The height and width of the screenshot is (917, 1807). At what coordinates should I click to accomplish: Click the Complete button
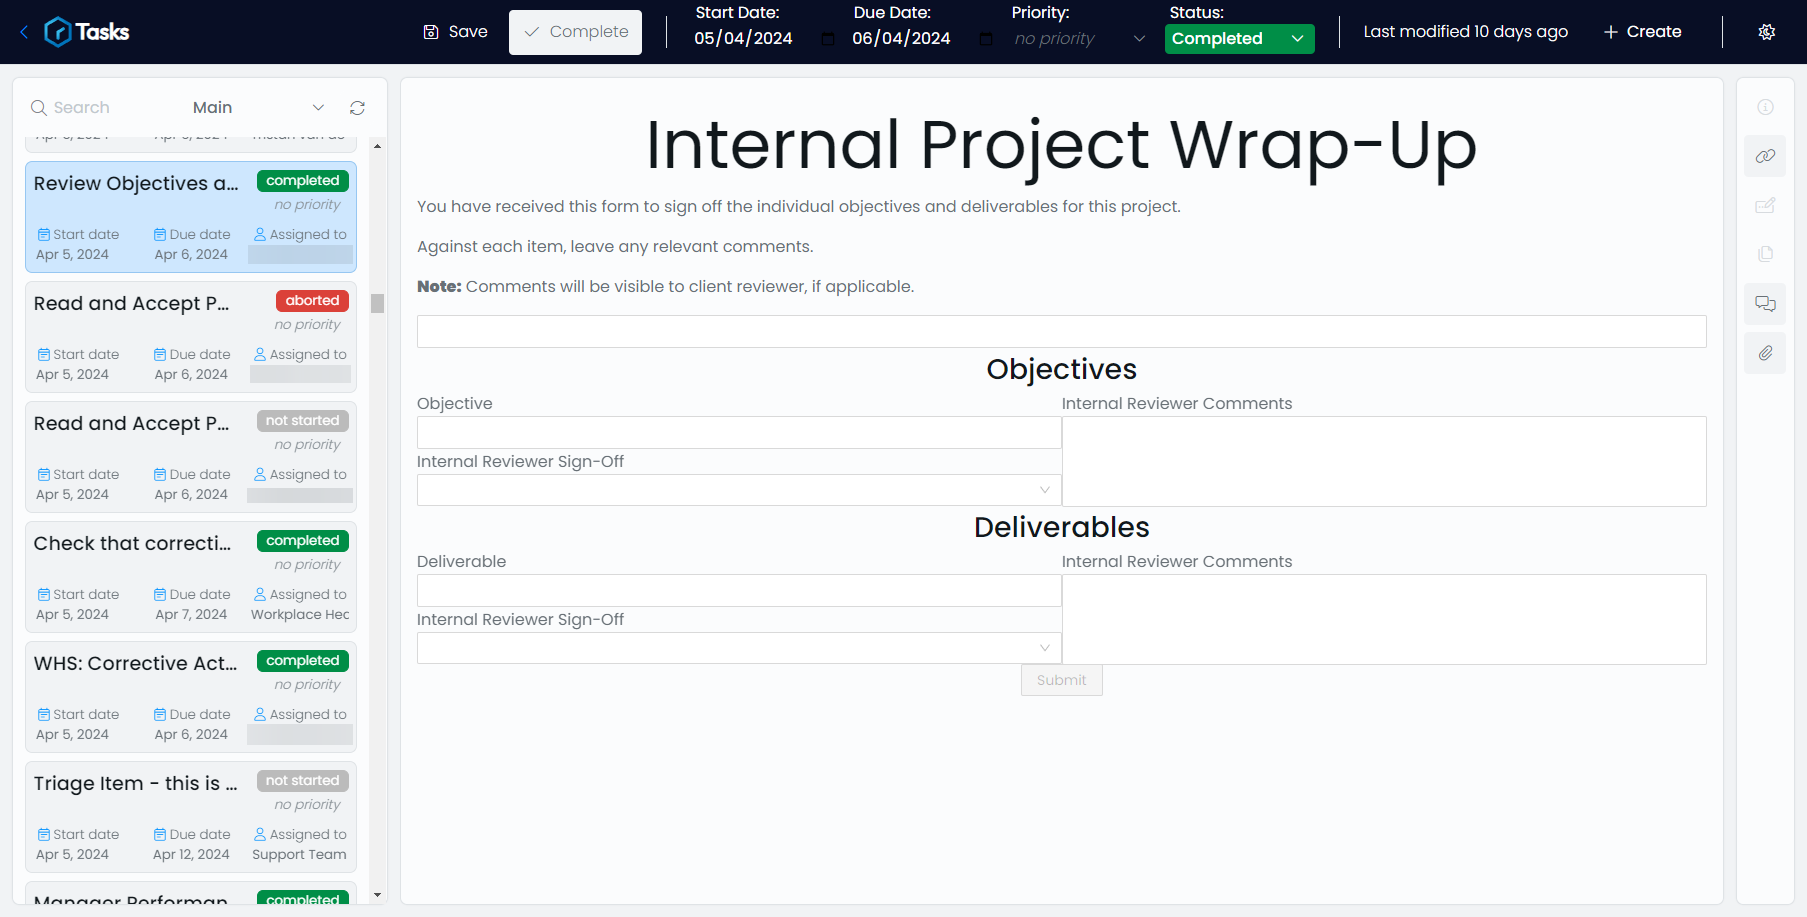(575, 32)
